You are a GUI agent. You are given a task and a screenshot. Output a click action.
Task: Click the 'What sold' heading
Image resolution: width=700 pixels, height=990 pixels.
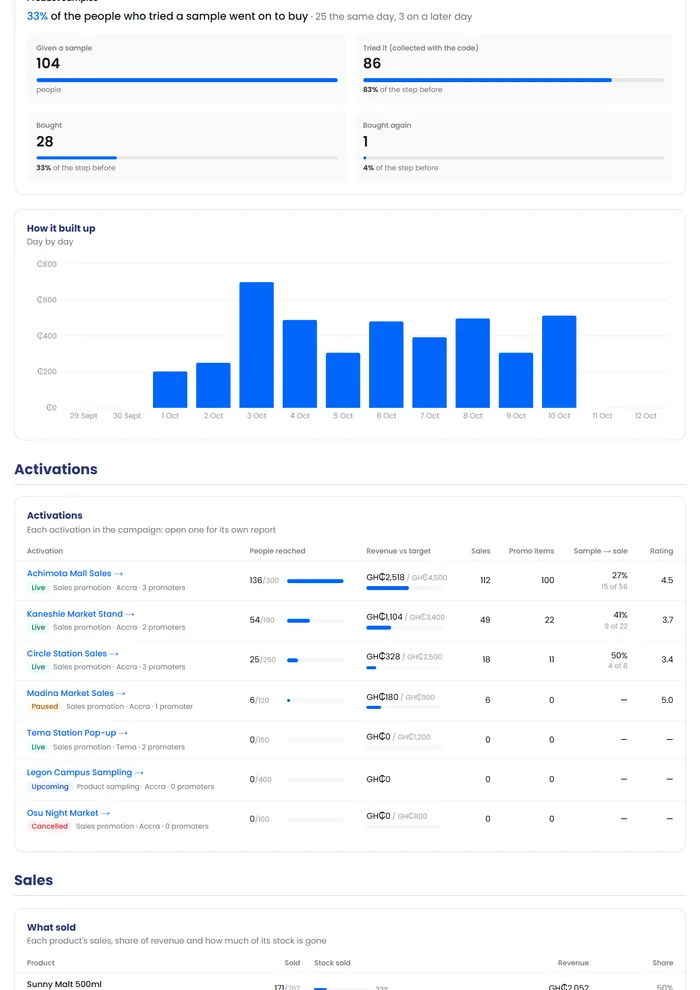point(51,927)
